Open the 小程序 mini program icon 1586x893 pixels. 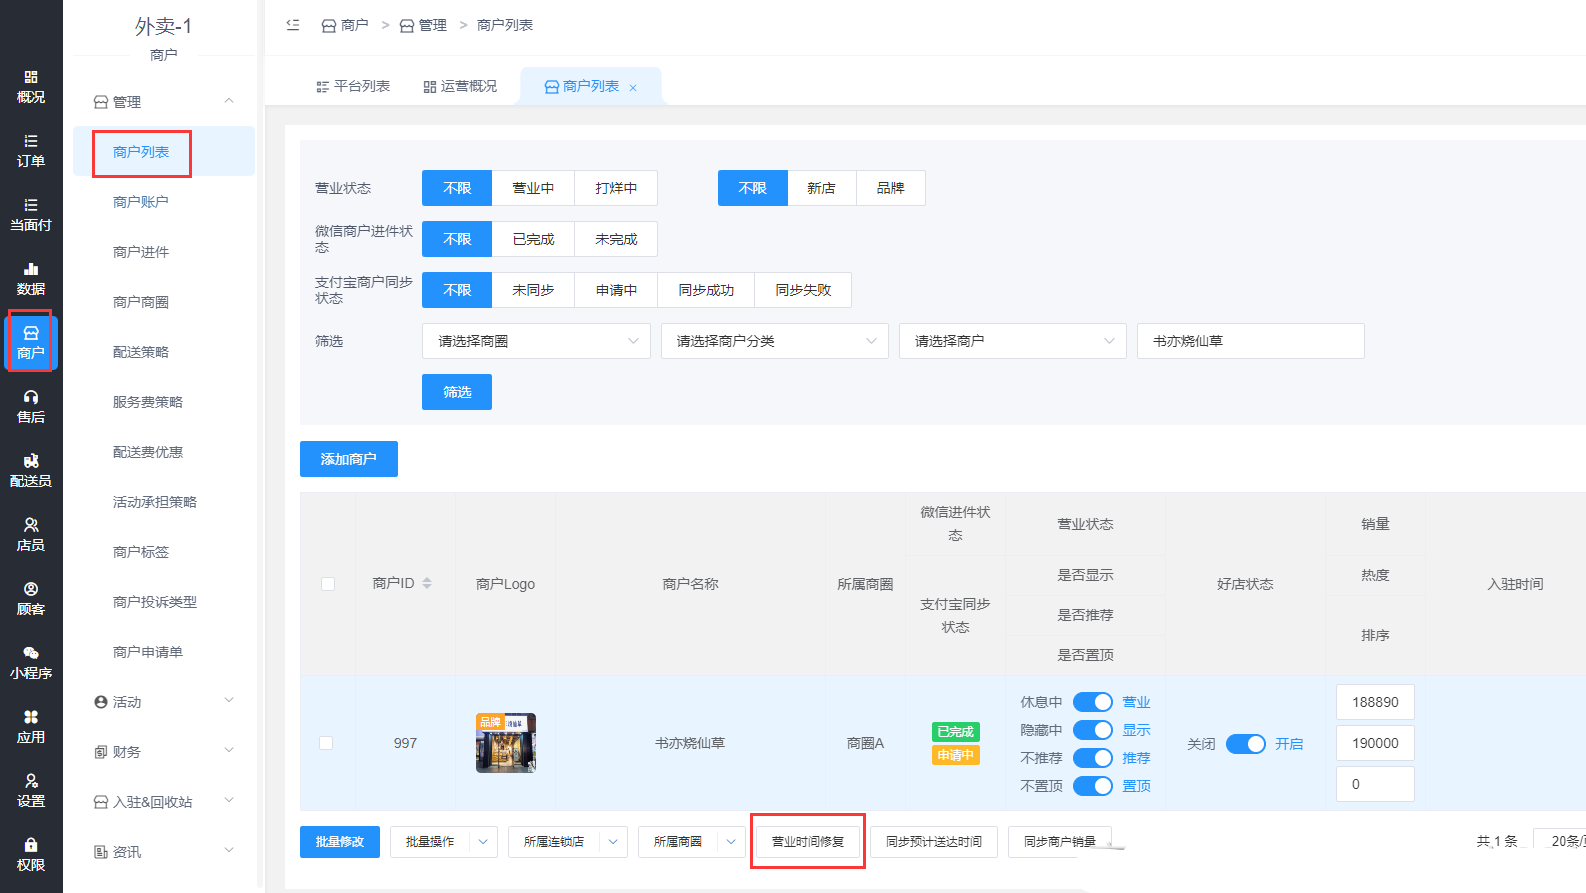[31, 663]
